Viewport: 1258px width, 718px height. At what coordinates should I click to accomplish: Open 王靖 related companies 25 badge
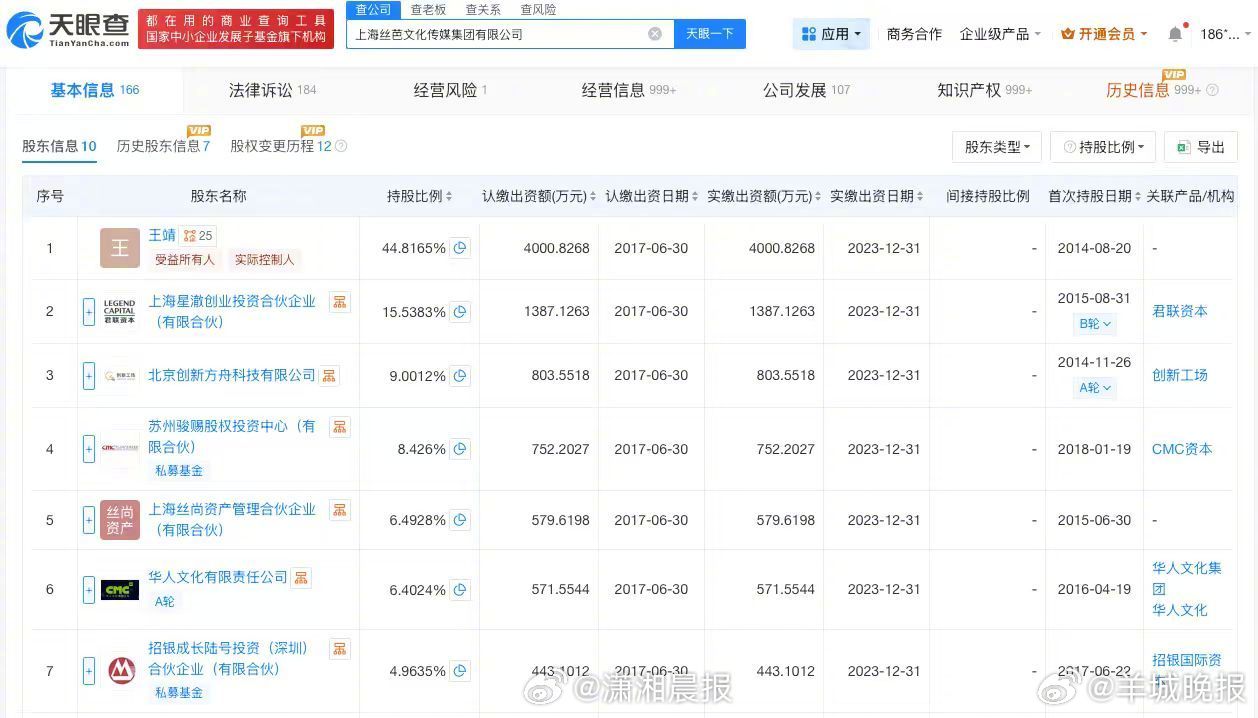click(198, 236)
